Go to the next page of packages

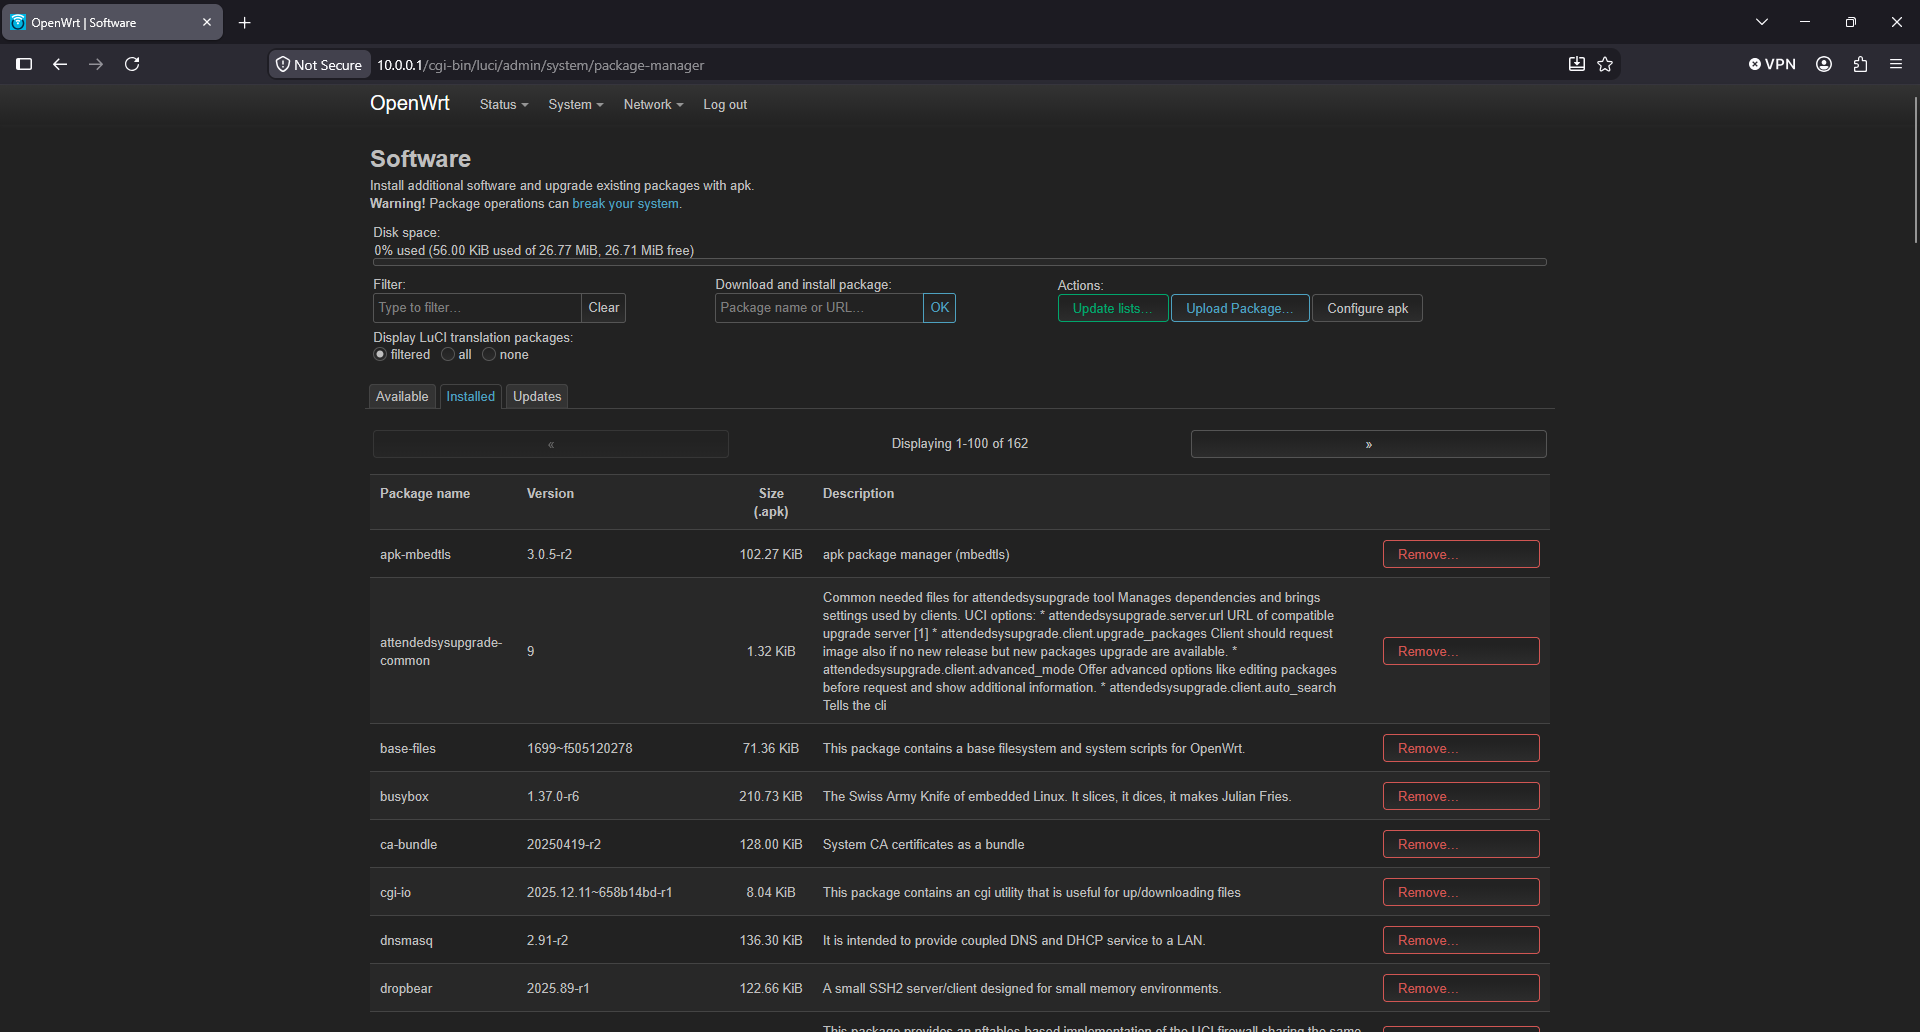[1368, 444]
